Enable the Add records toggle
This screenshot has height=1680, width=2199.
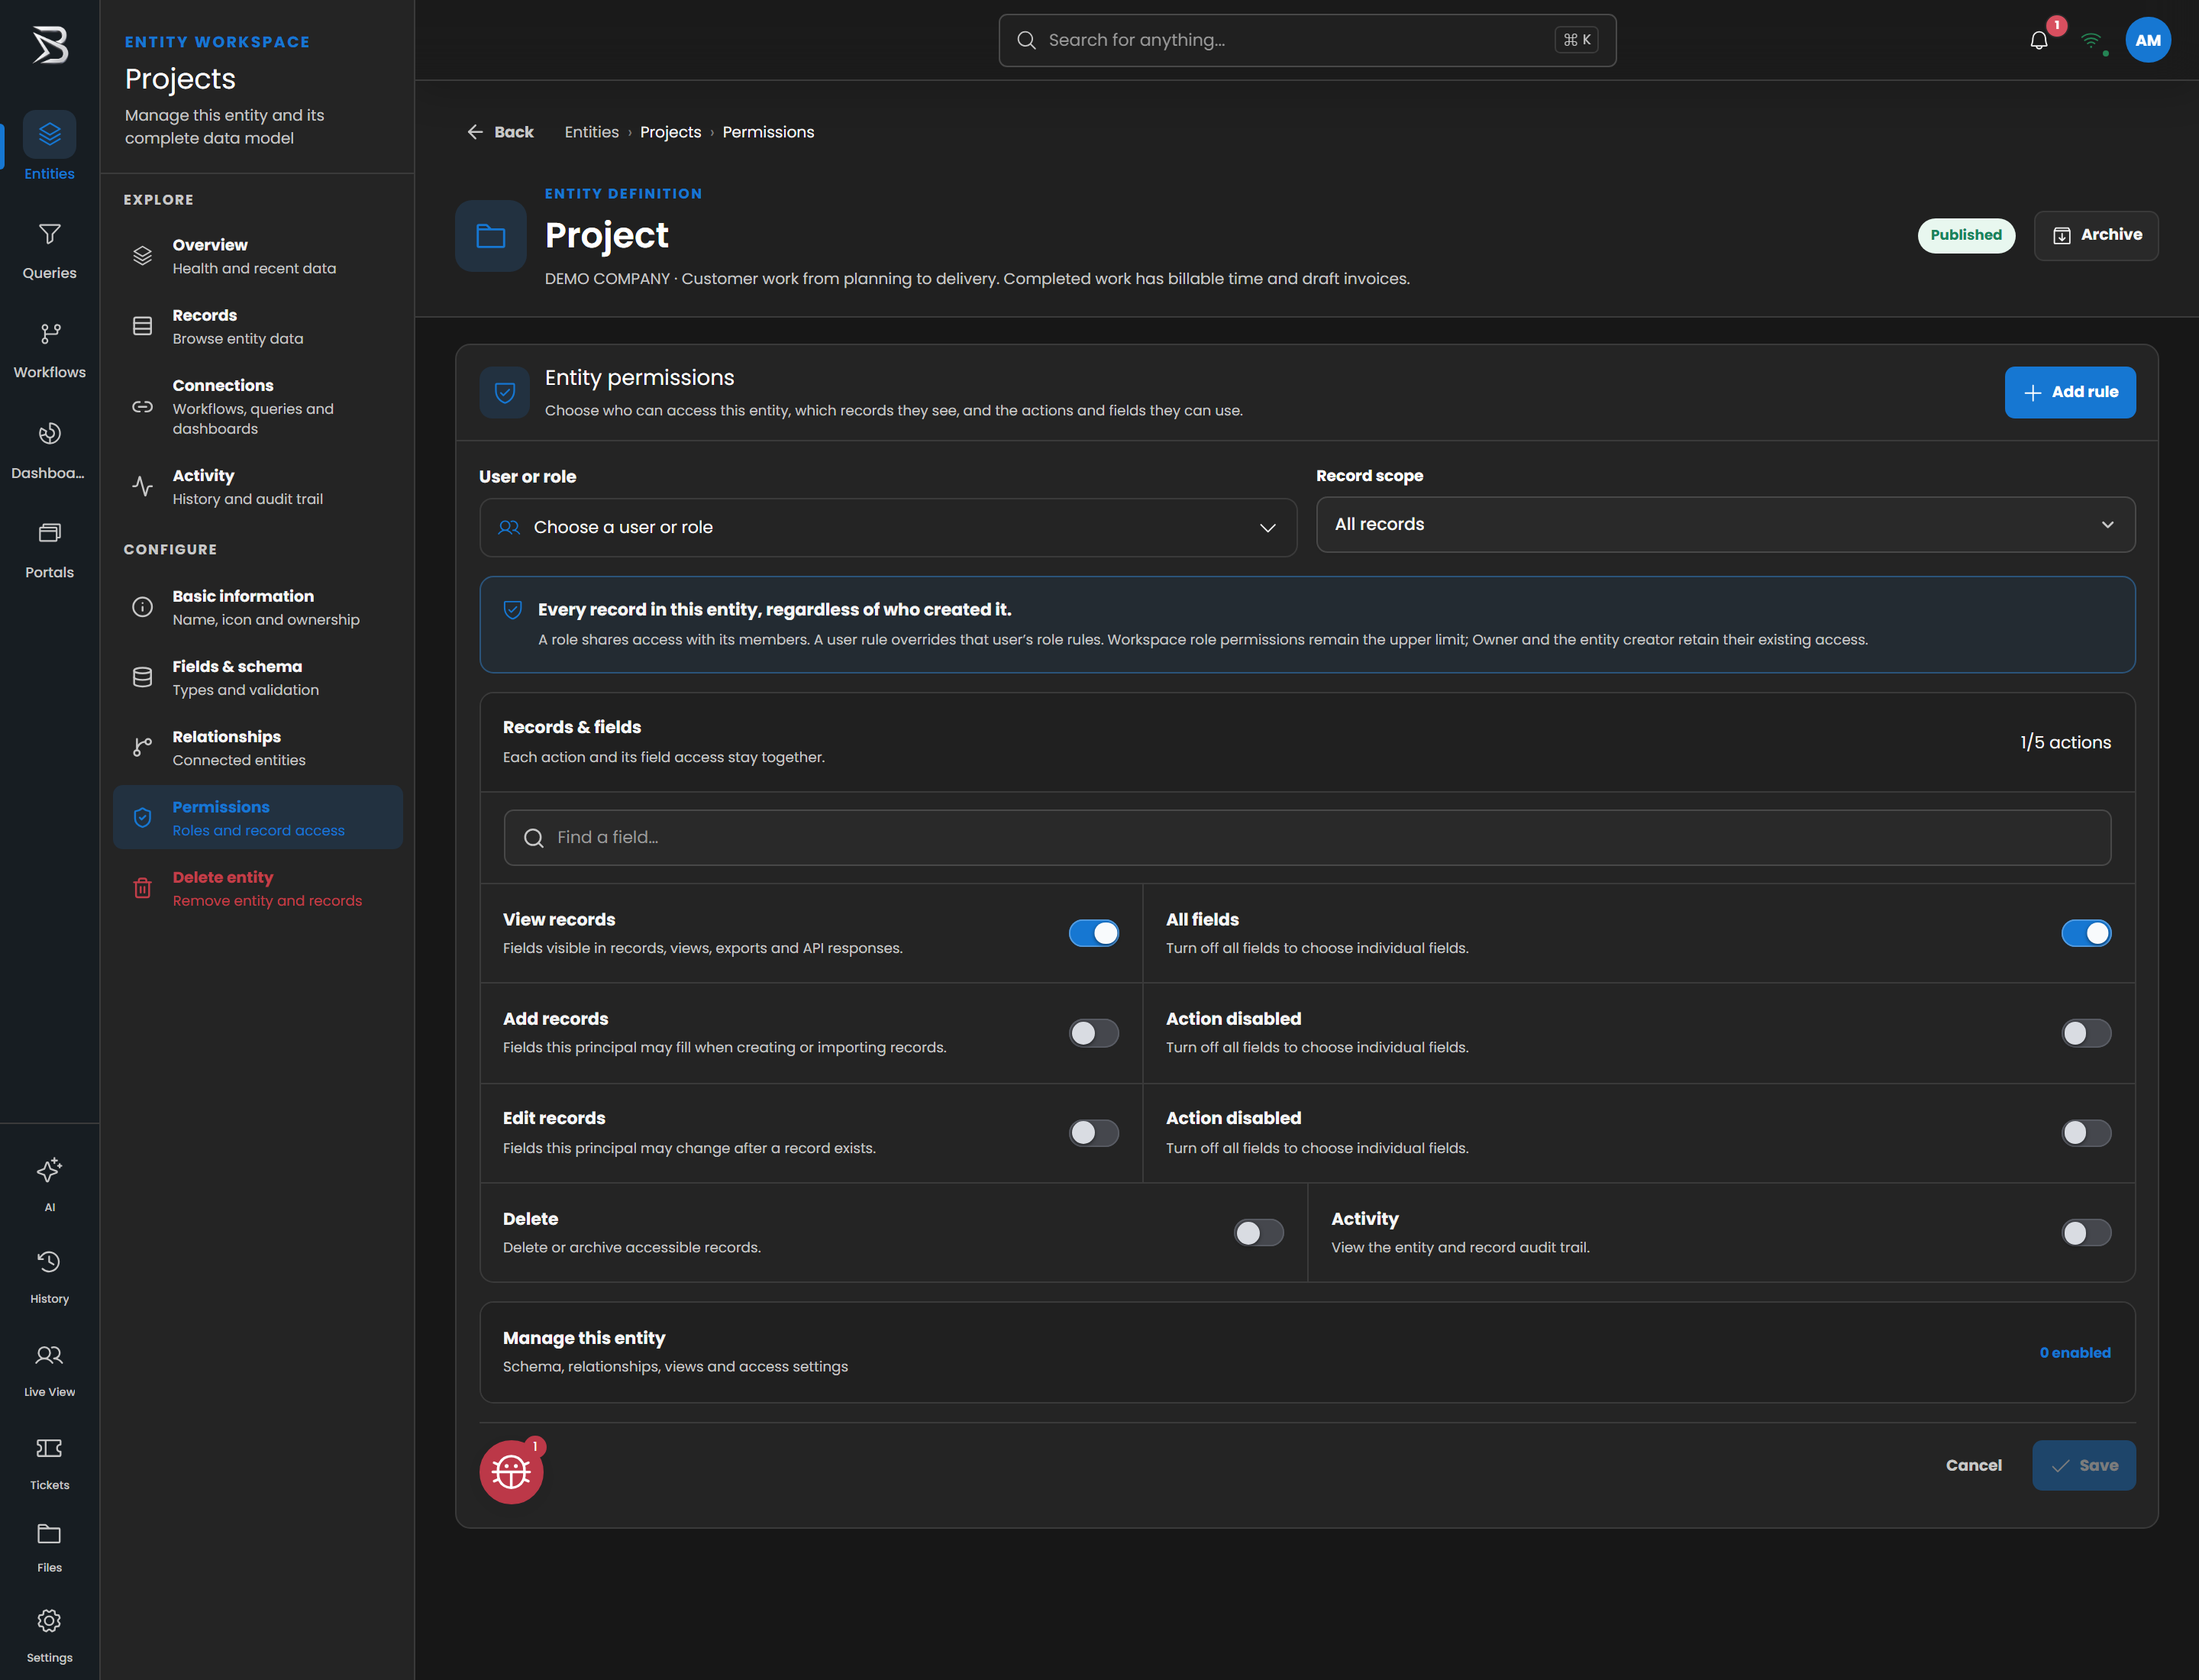1094,1033
